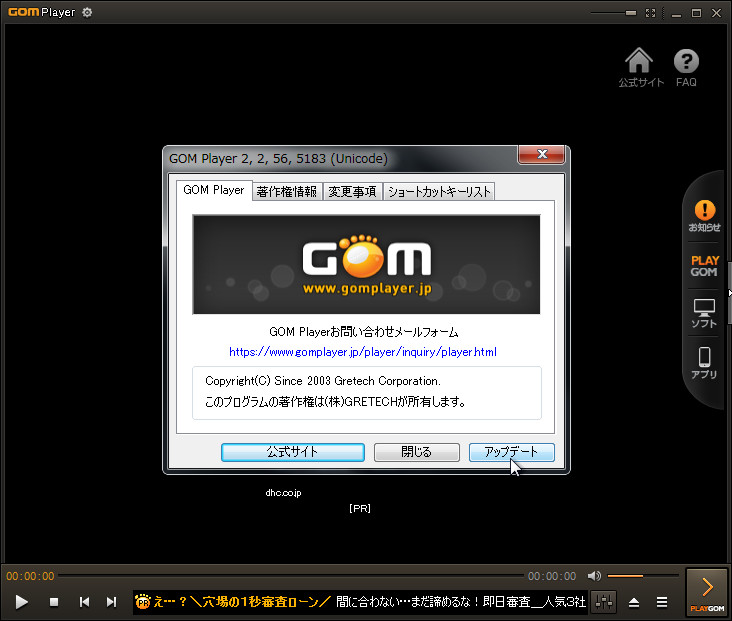Mute audio with the speaker icon

click(594, 576)
